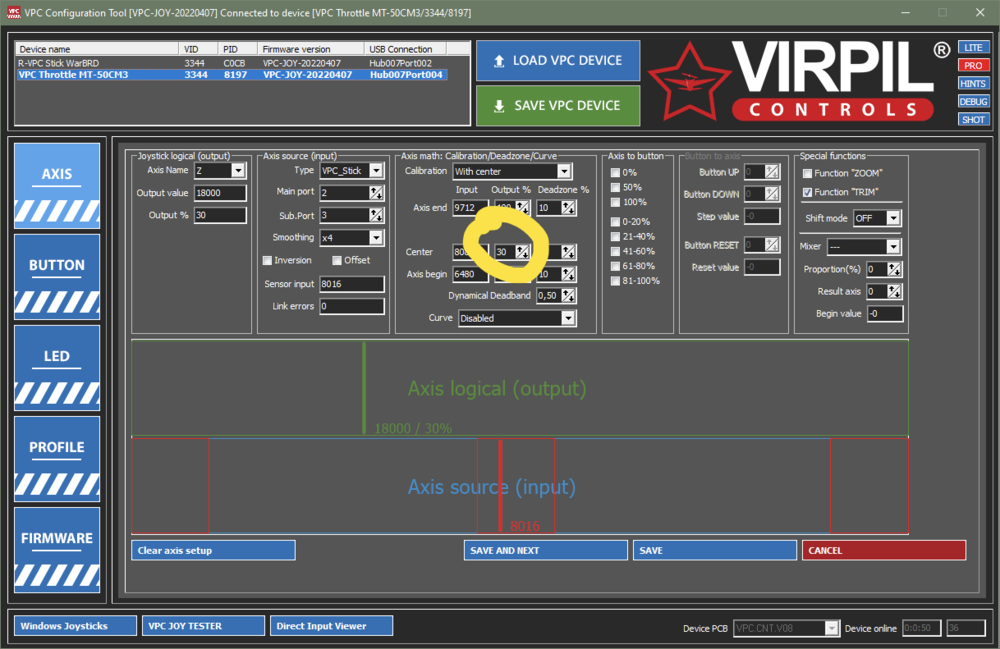Open the Curve dropdown
The width and height of the screenshot is (1000, 649).
tap(568, 318)
